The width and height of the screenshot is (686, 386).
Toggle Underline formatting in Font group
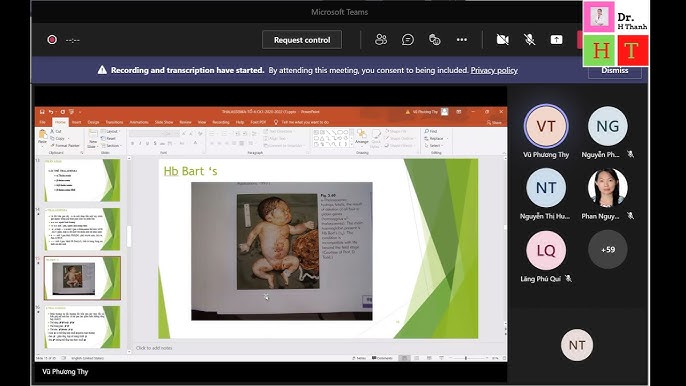[x=147, y=144]
